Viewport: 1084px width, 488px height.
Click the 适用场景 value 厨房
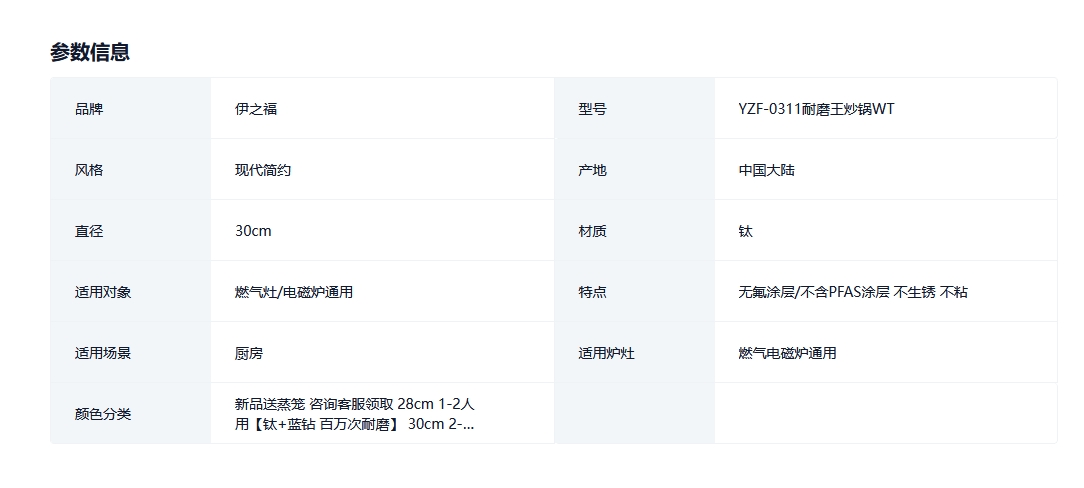(x=249, y=353)
